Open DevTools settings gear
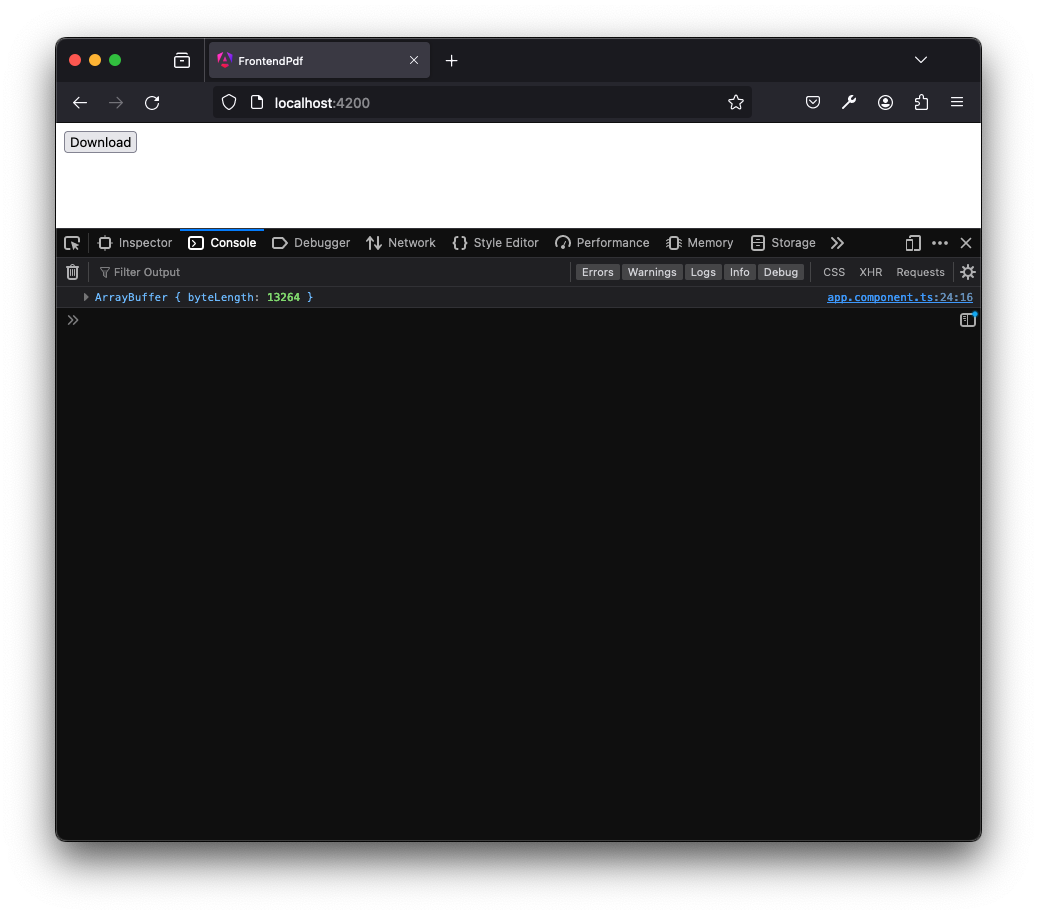 click(966, 271)
